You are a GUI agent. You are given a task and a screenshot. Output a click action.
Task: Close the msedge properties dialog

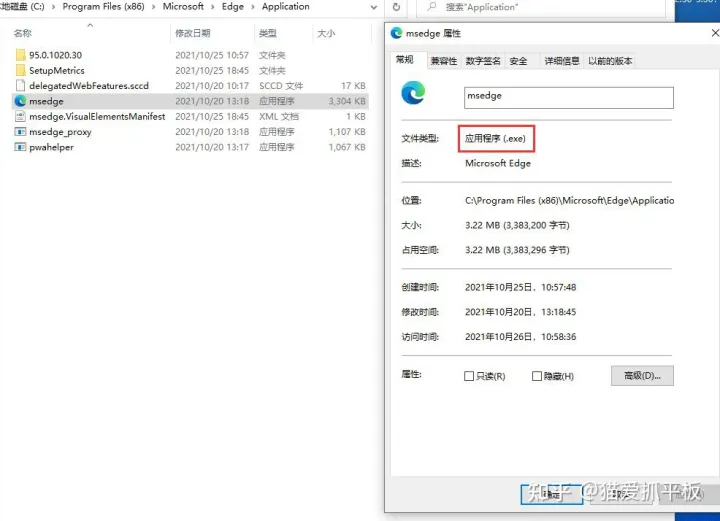(714, 33)
